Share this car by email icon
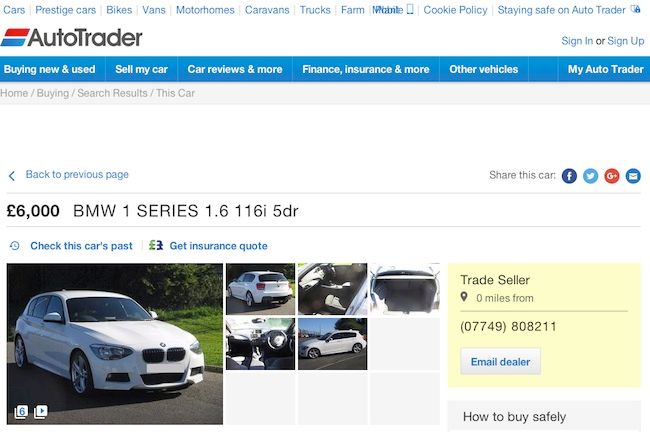This screenshot has height=432, width=650. click(633, 176)
